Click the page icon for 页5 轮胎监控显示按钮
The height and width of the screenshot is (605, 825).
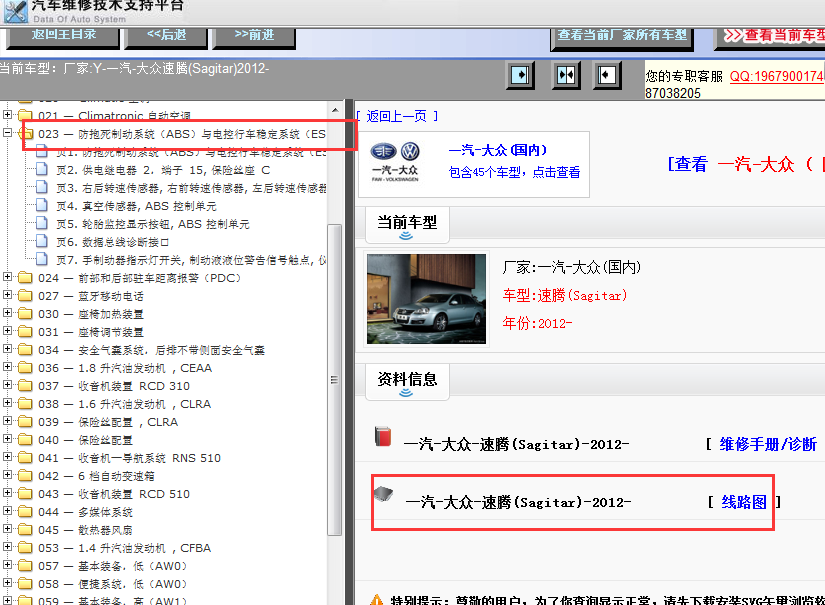pyautogui.click(x=42, y=223)
